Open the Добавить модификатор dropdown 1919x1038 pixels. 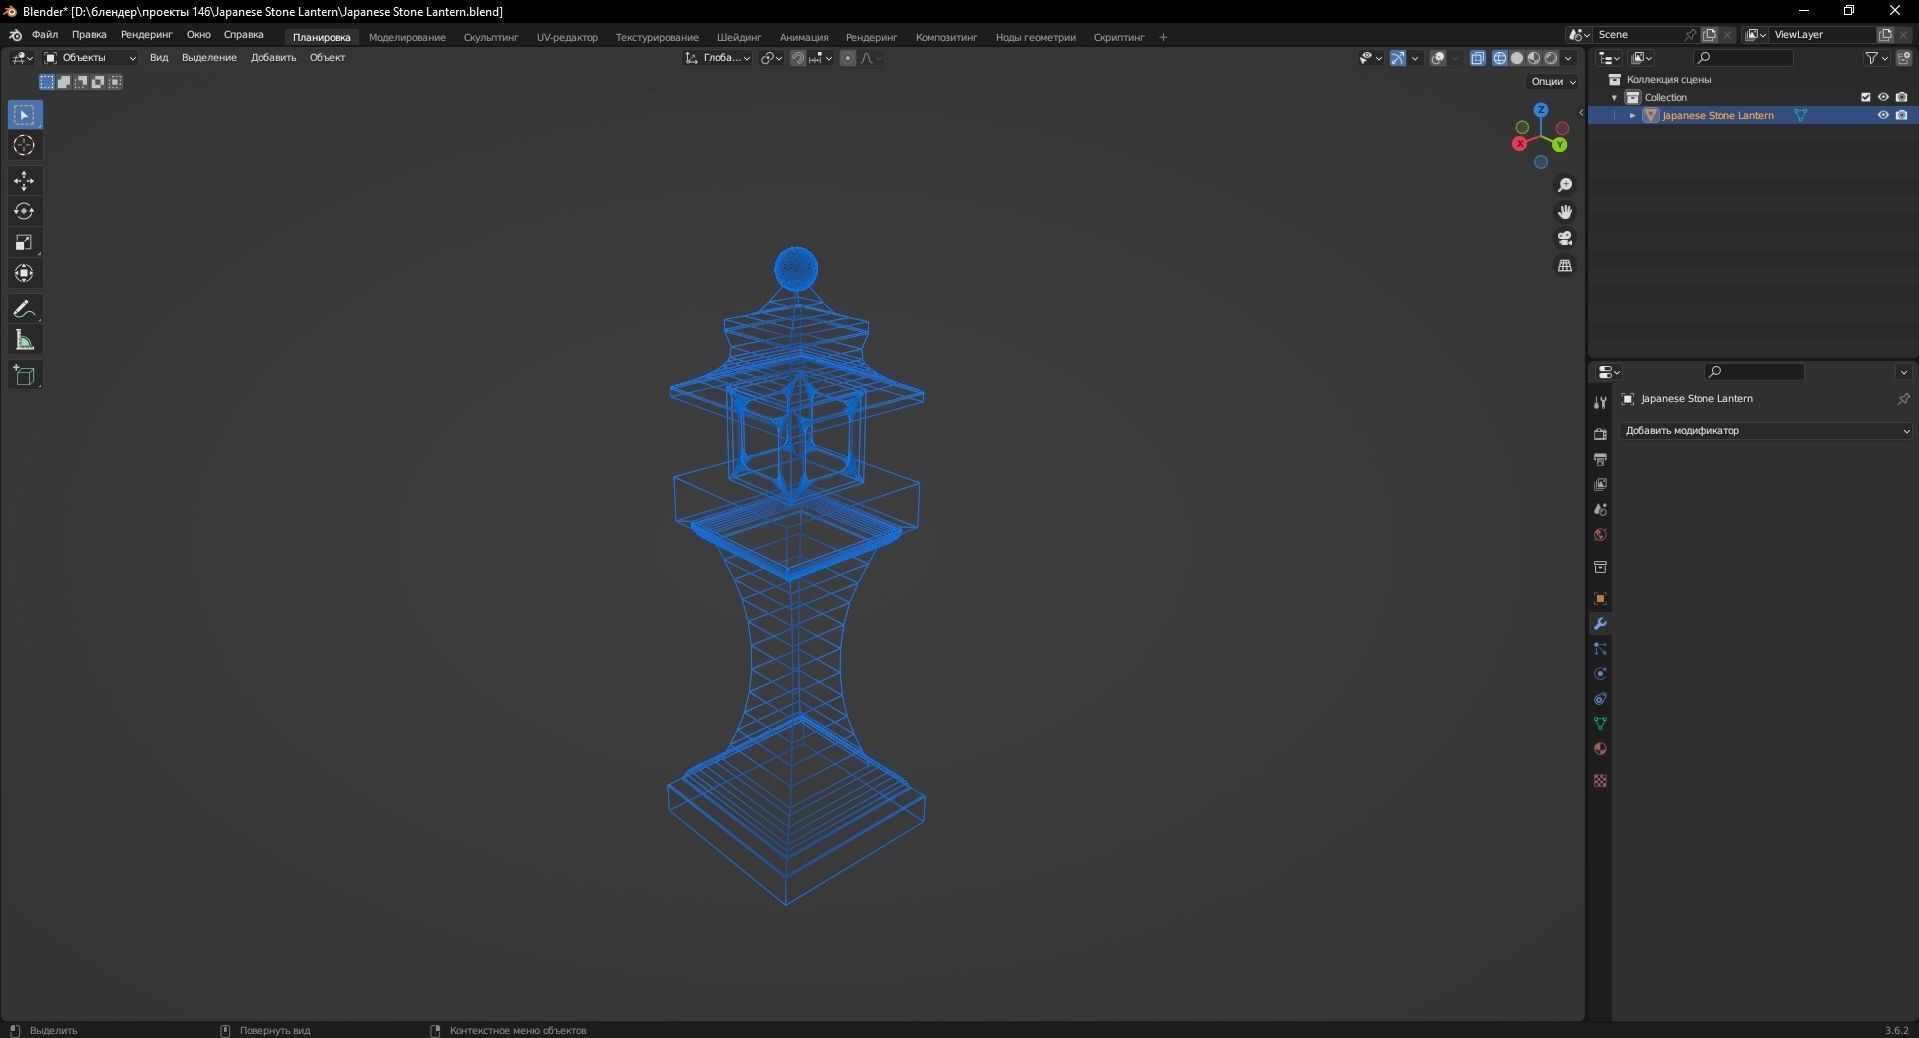pos(1766,431)
